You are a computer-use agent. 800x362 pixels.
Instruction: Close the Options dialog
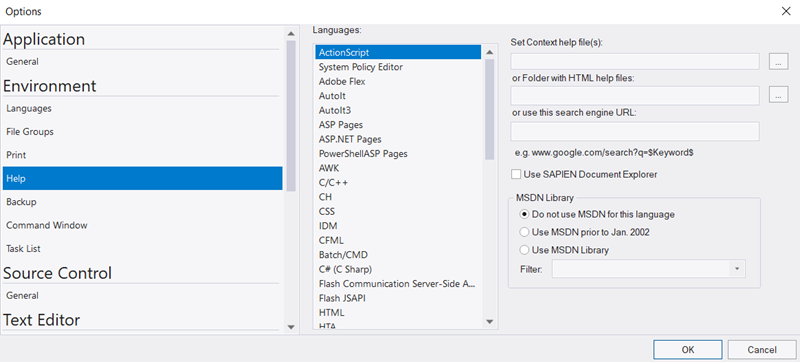coord(786,11)
